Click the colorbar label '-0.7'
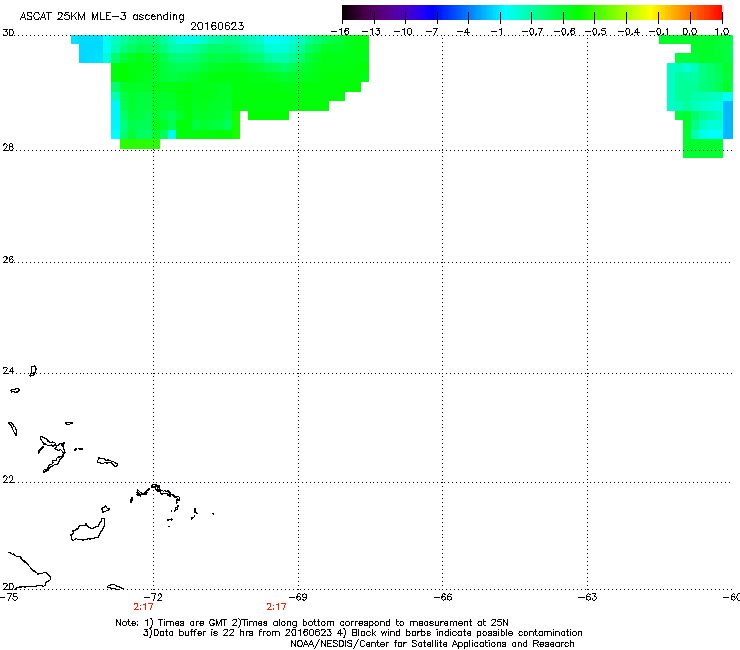The image size is (740, 650). 532,32
